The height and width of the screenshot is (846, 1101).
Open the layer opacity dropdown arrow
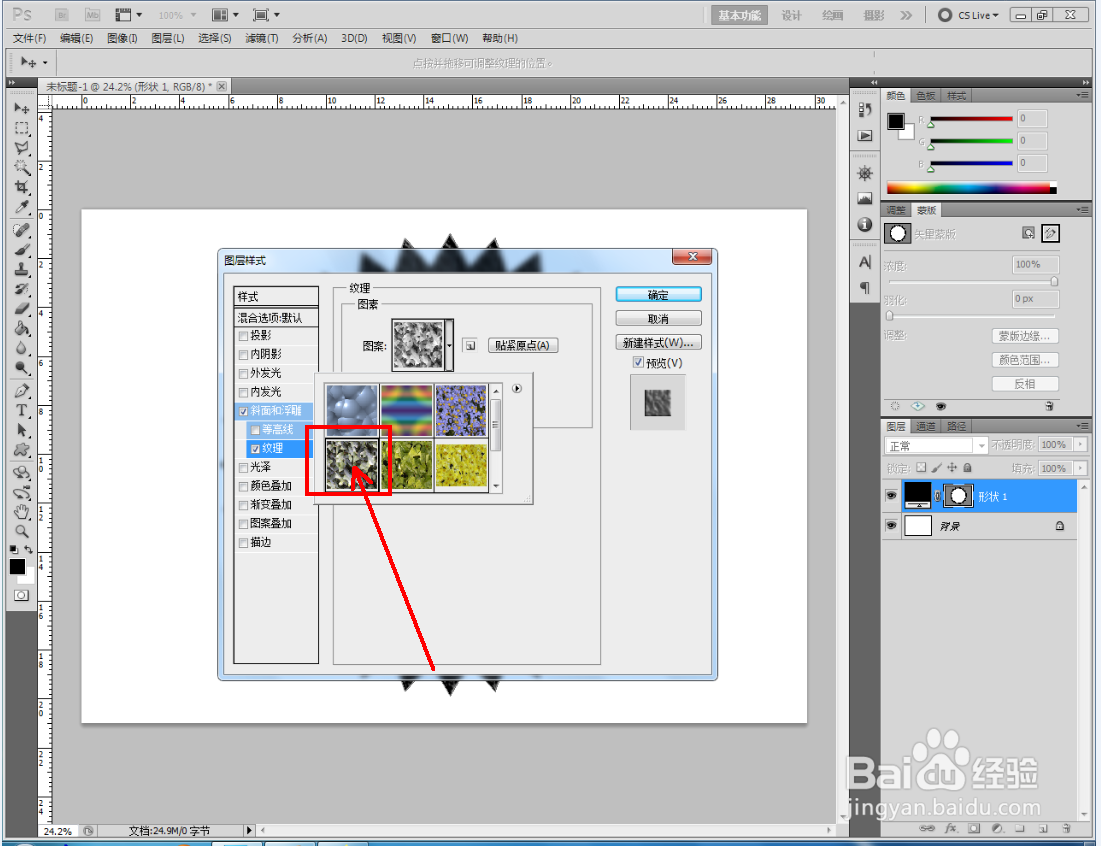[1081, 444]
